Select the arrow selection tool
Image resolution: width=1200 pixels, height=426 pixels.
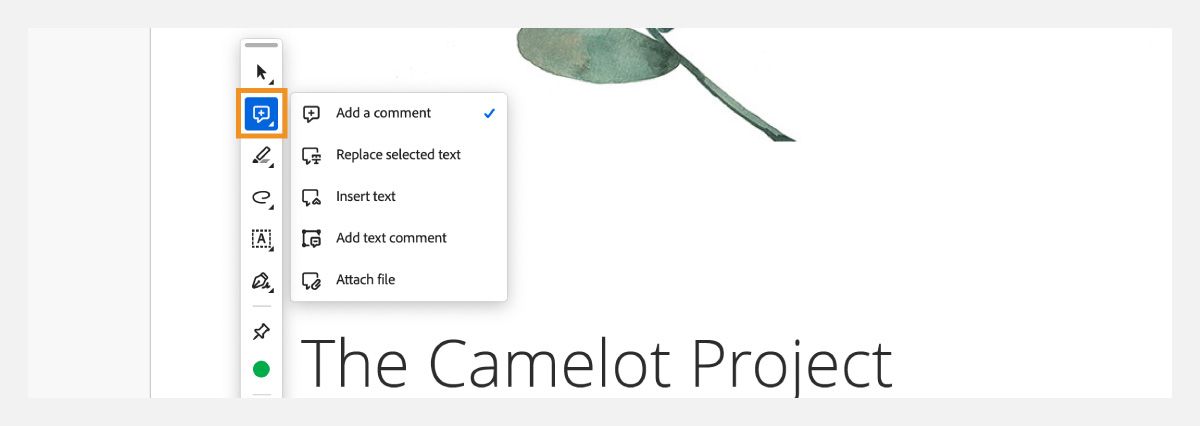[x=261, y=72]
